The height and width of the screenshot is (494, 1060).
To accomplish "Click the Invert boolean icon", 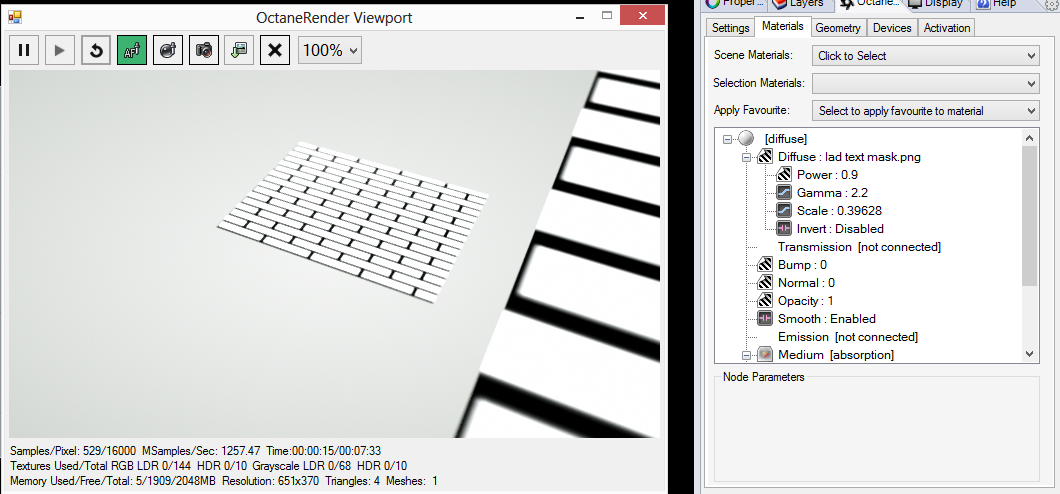I will (784, 229).
